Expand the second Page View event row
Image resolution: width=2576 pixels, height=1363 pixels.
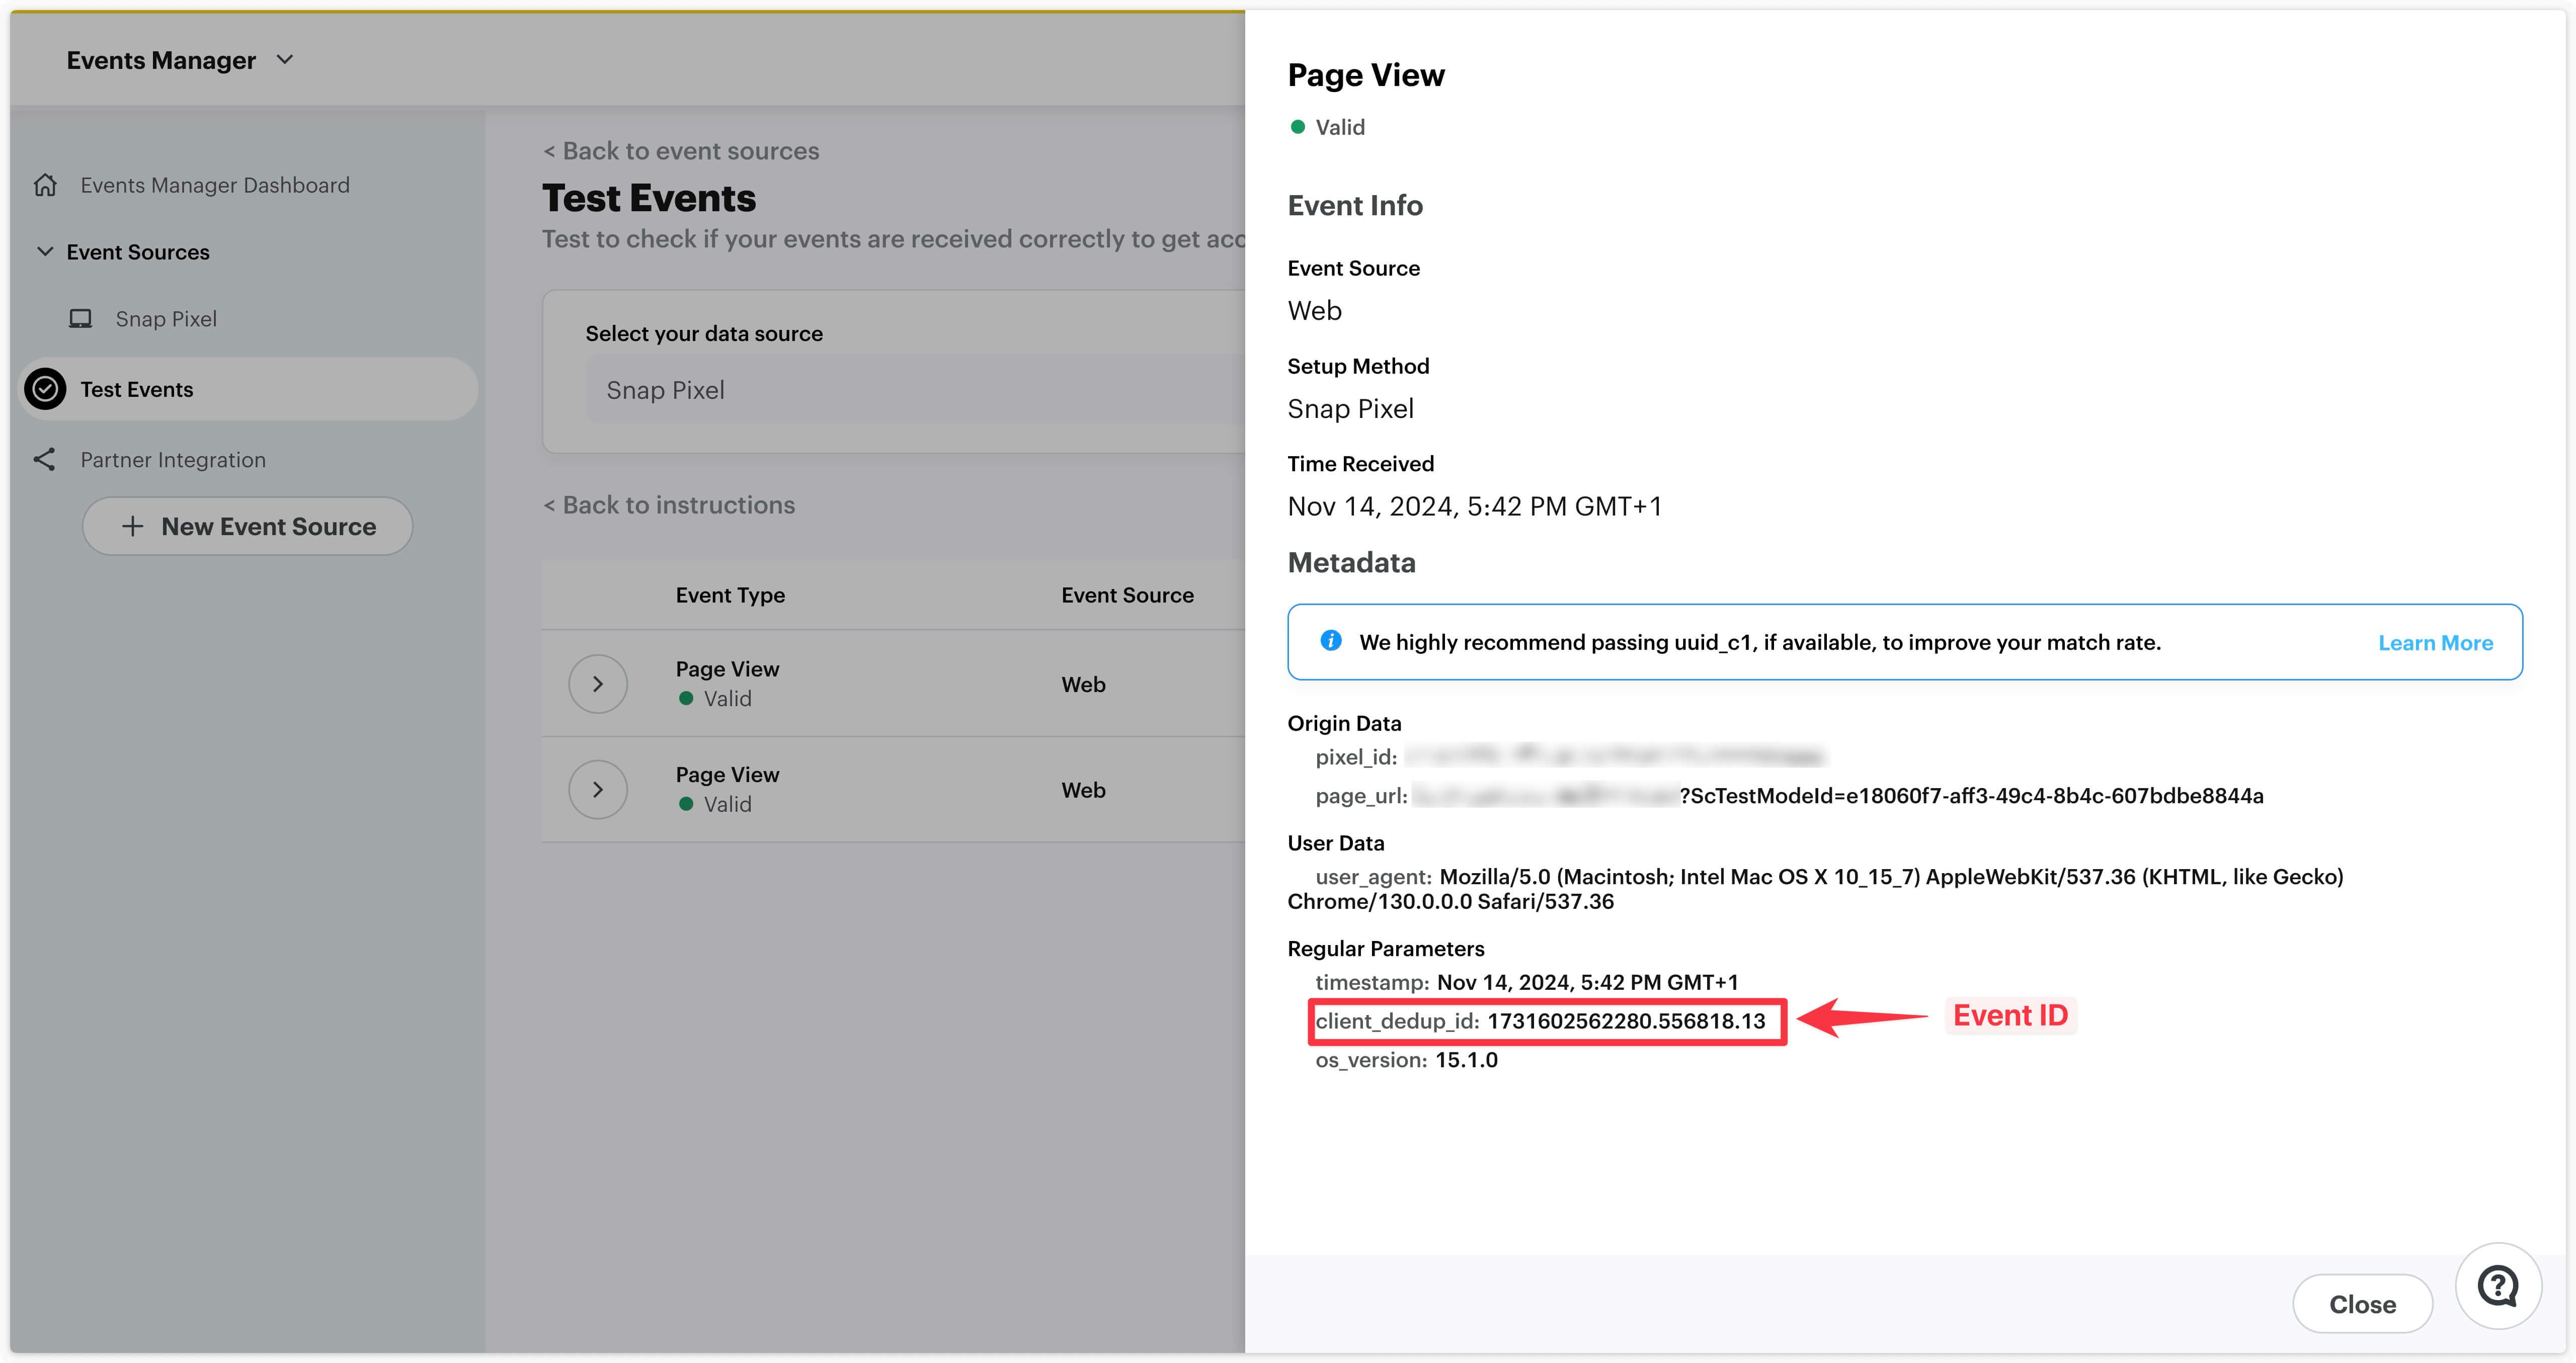598,789
